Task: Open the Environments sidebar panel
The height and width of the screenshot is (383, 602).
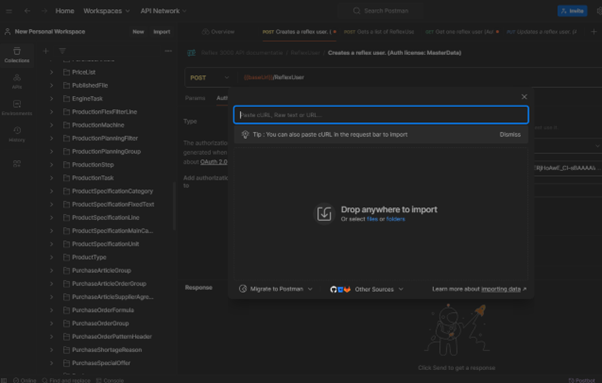Action: [x=17, y=108]
